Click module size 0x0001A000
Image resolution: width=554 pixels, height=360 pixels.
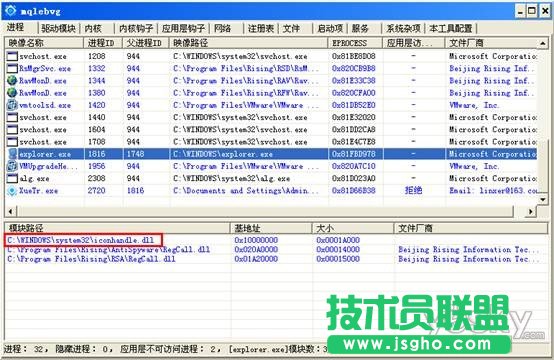coord(338,240)
